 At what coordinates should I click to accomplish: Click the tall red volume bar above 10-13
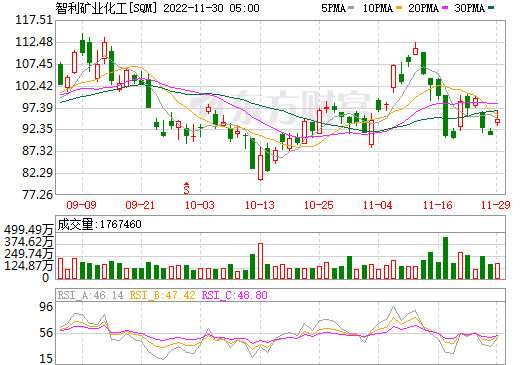[260, 261]
